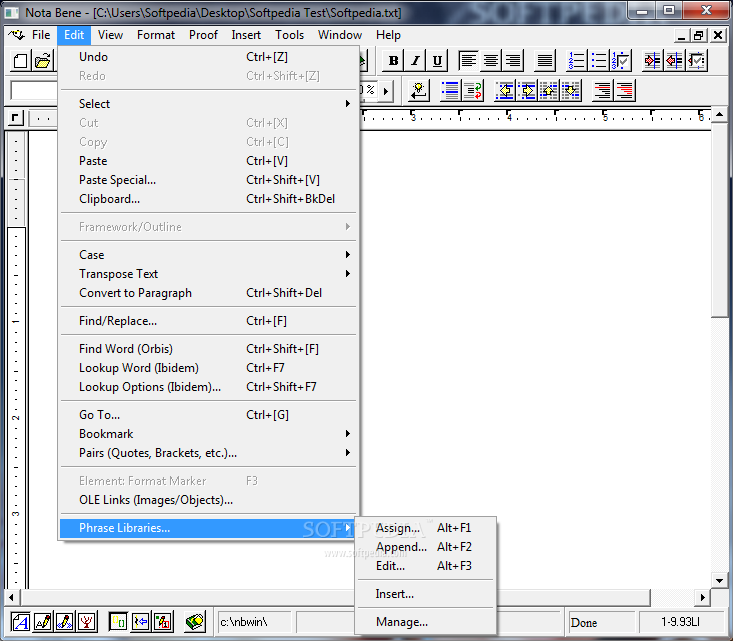Choose Undo from Edit menu

tap(208, 57)
